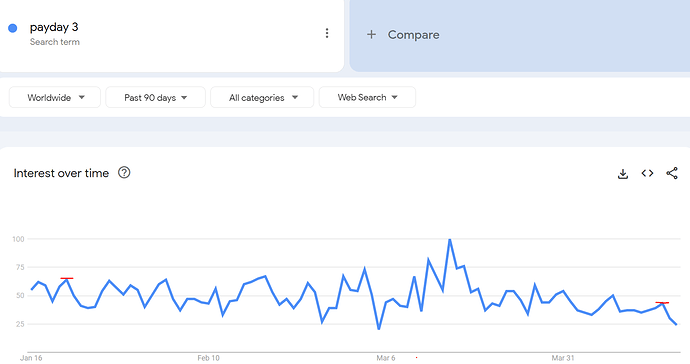Screen dimensions: 690x364
Task: Expand the Worldwide region dropdown
Action: click(55, 97)
